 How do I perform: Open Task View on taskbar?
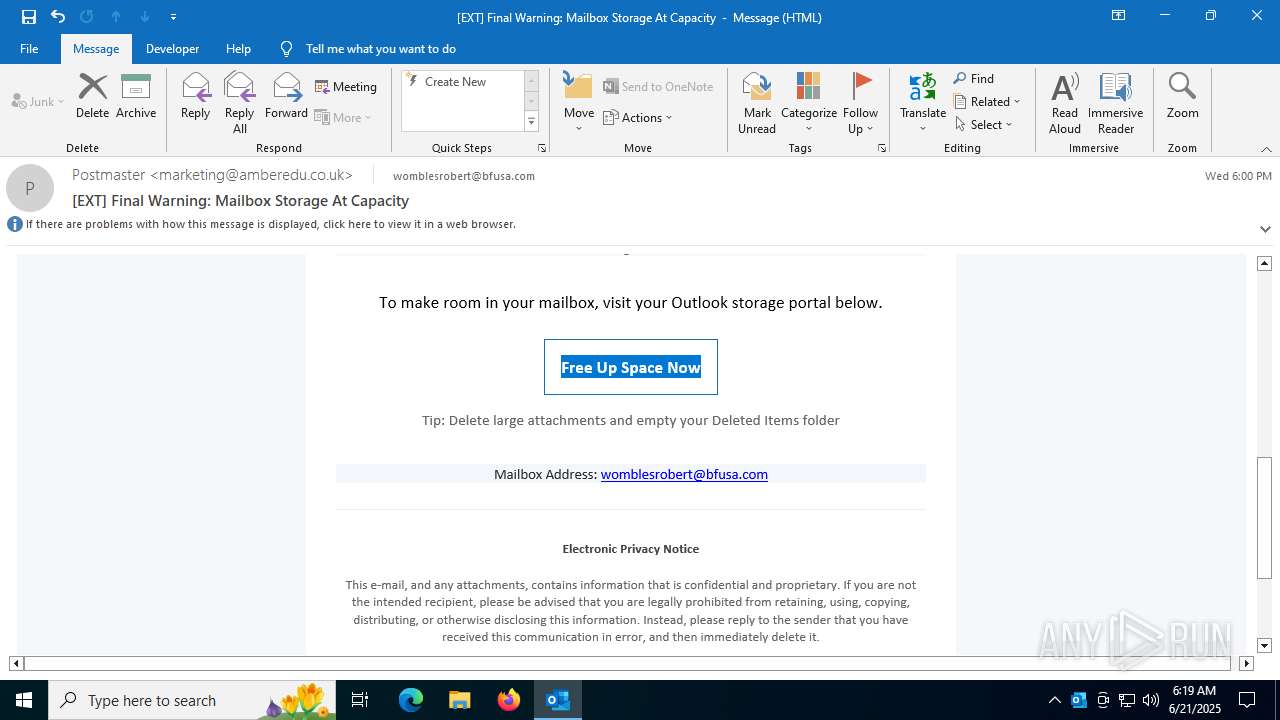click(x=361, y=700)
